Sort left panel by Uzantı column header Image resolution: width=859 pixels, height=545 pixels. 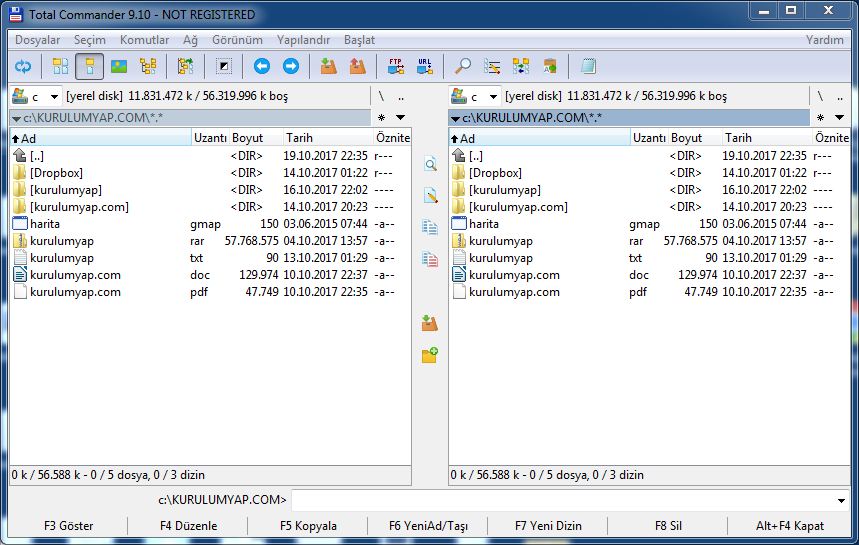(210, 138)
